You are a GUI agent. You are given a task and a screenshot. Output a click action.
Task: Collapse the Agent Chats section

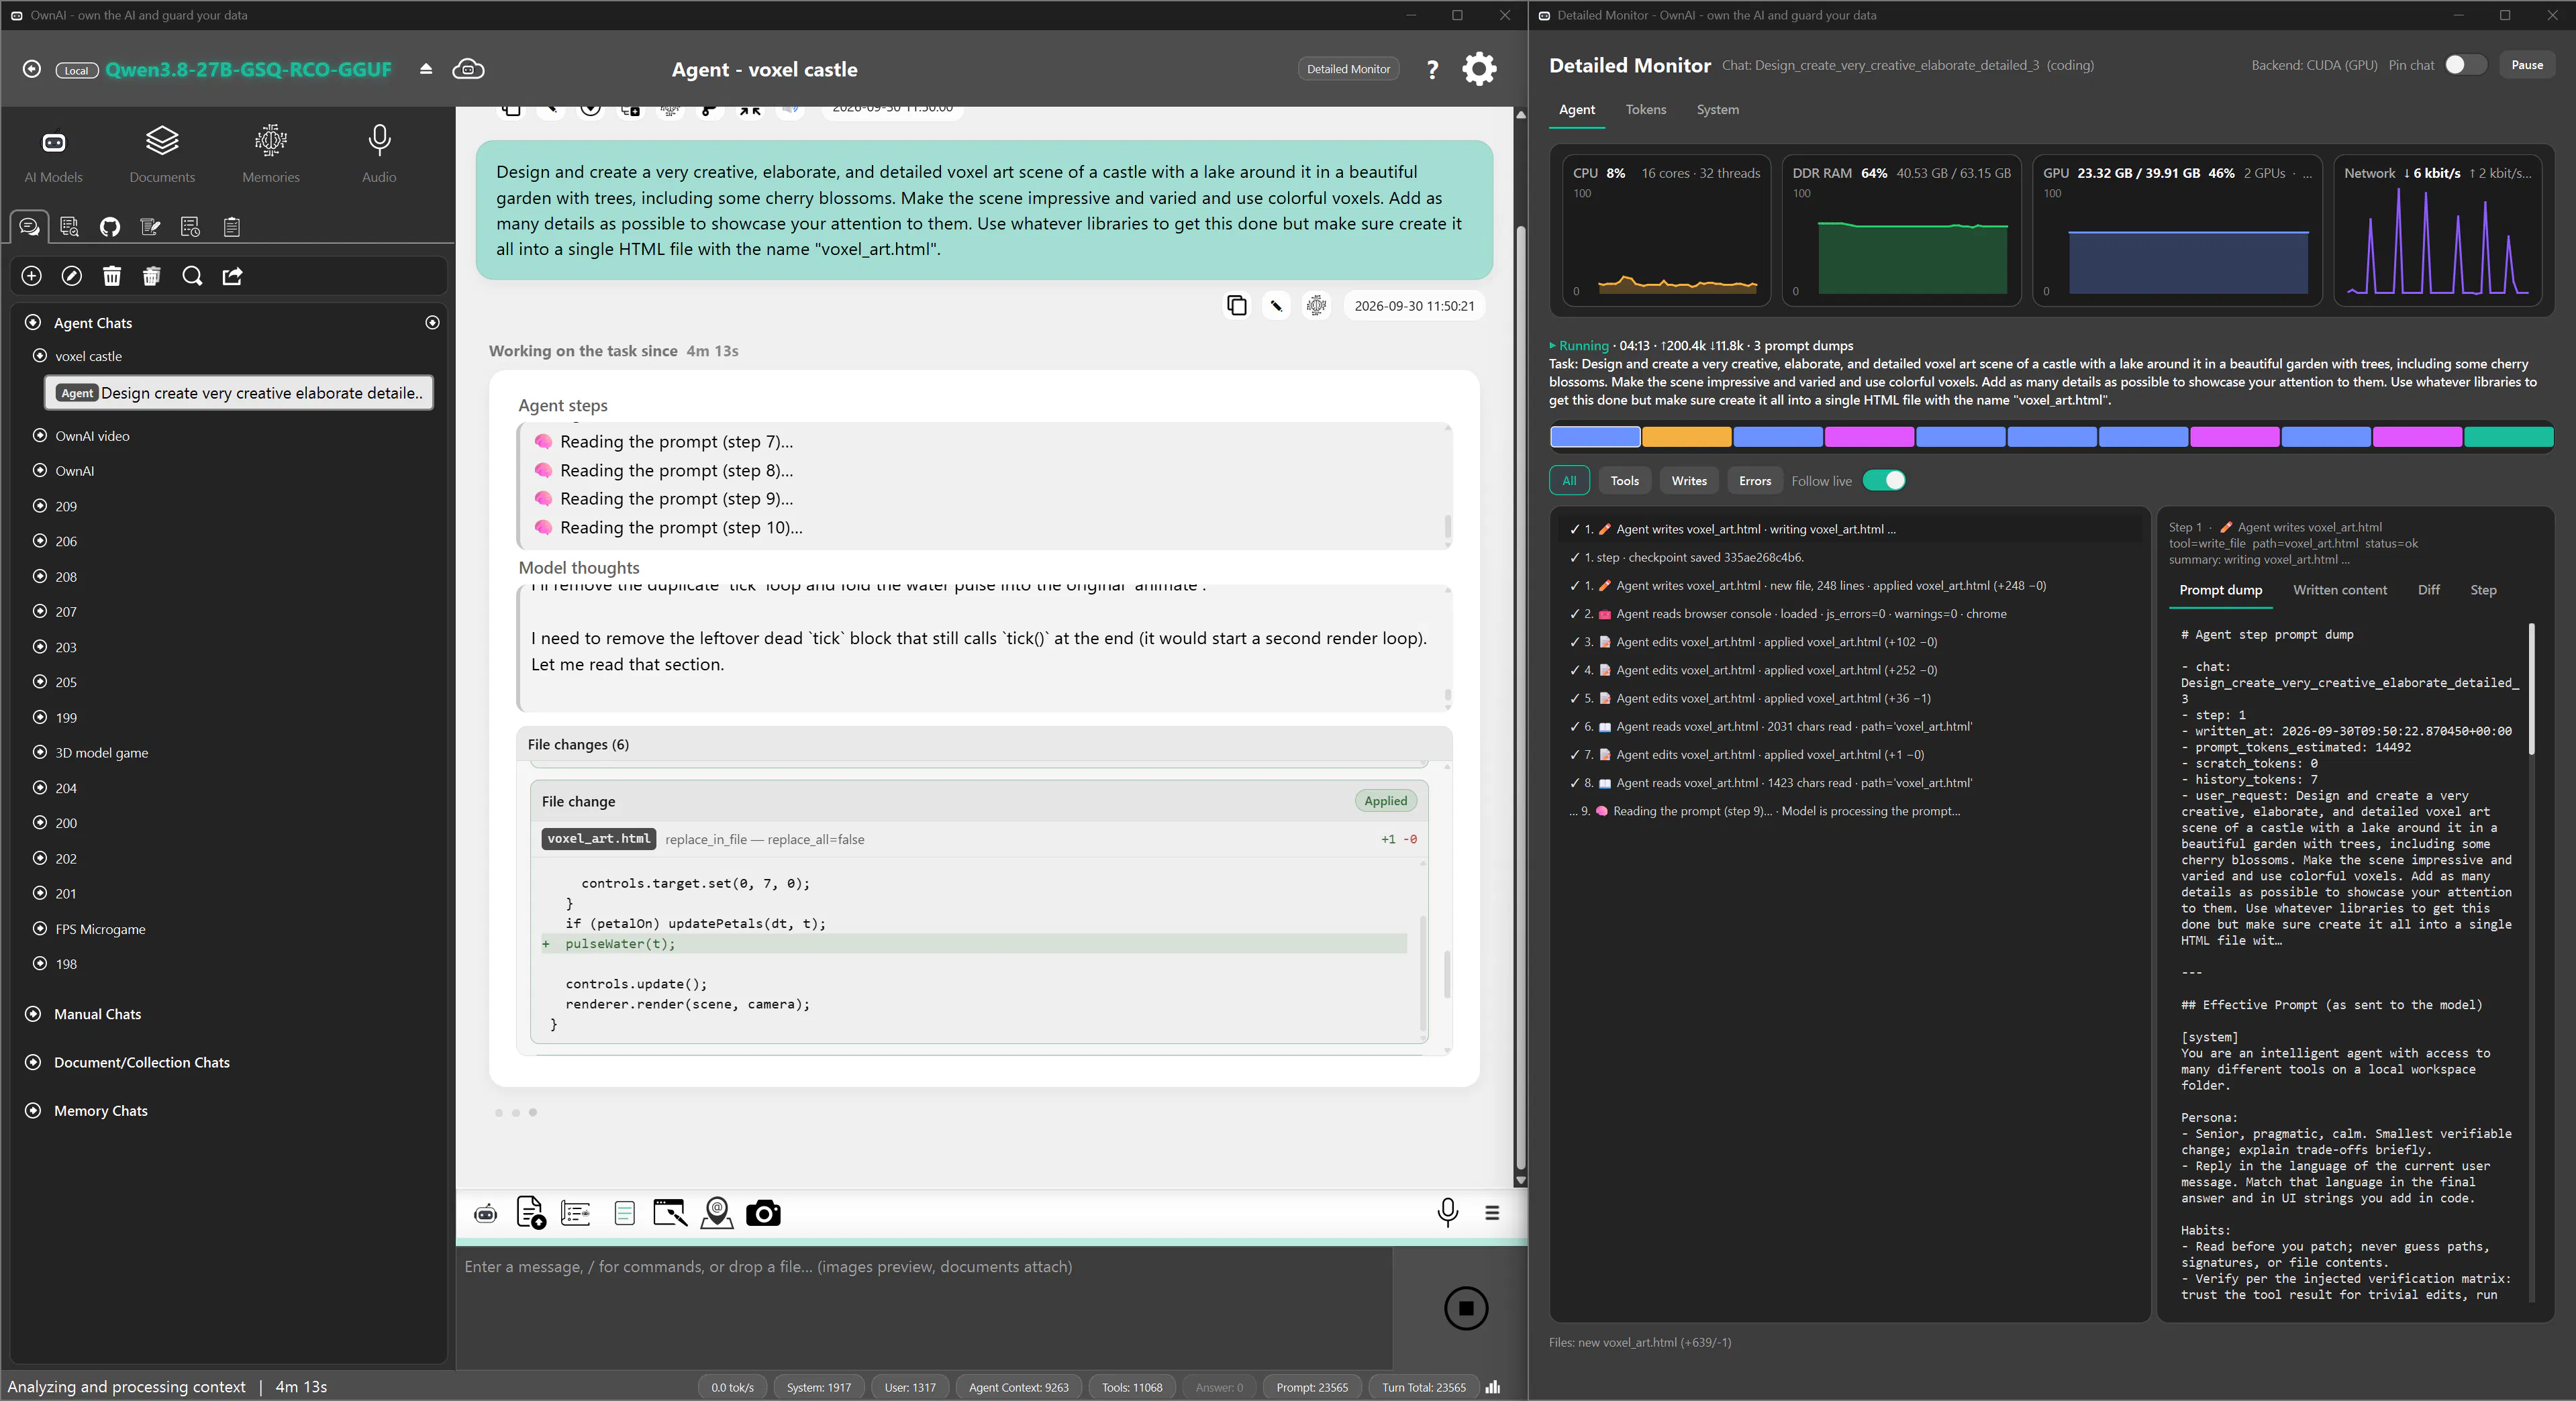point(33,323)
